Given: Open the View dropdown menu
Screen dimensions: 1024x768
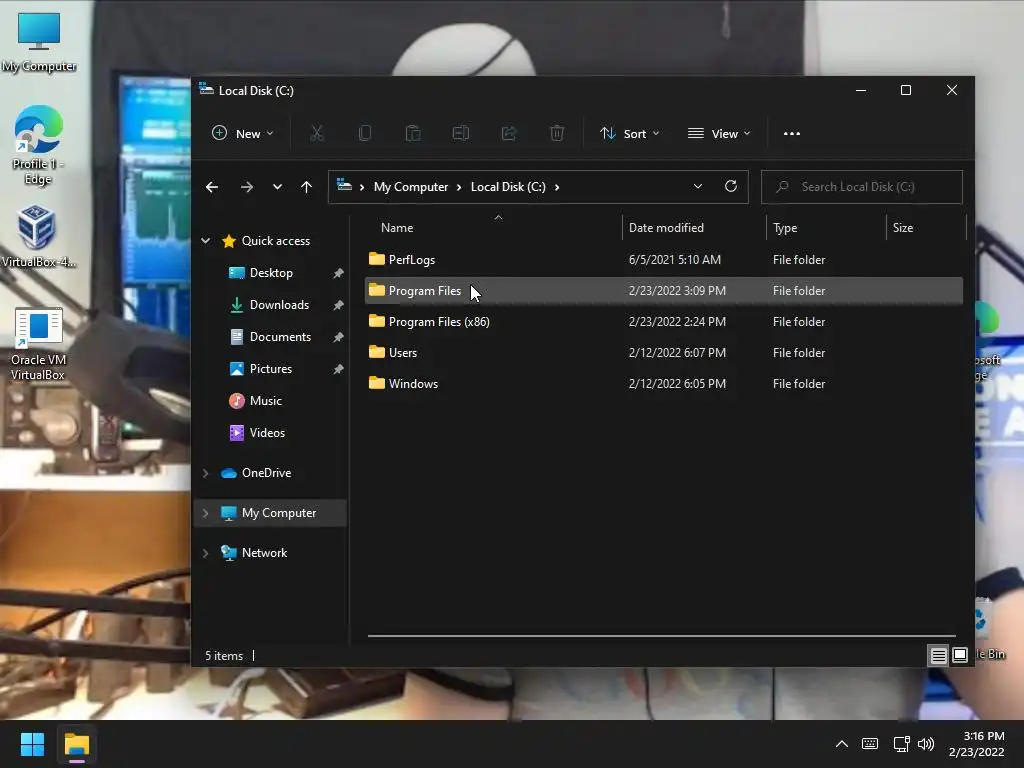Looking at the screenshot, I should tap(719, 133).
